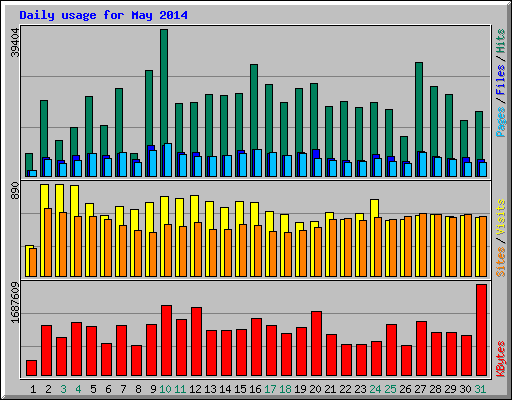Click day label 28 on the axis
Viewport: 512px width, 400px height.
pyautogui.click(x=435, y=389)
